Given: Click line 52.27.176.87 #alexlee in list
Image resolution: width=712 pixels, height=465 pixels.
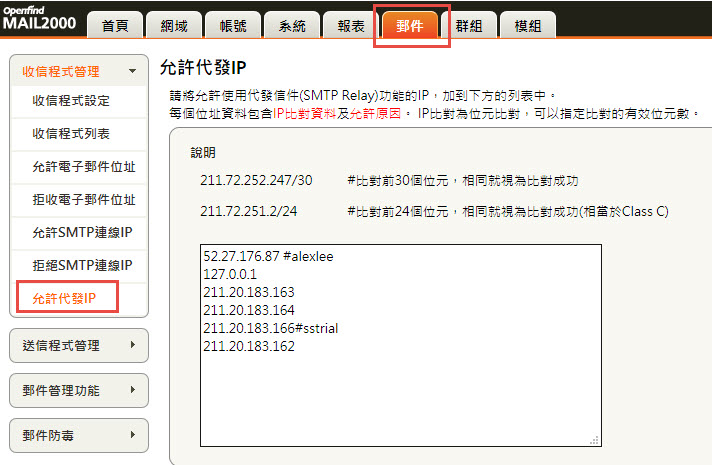Looking at the screenshot, I should [x=268, y=256].
